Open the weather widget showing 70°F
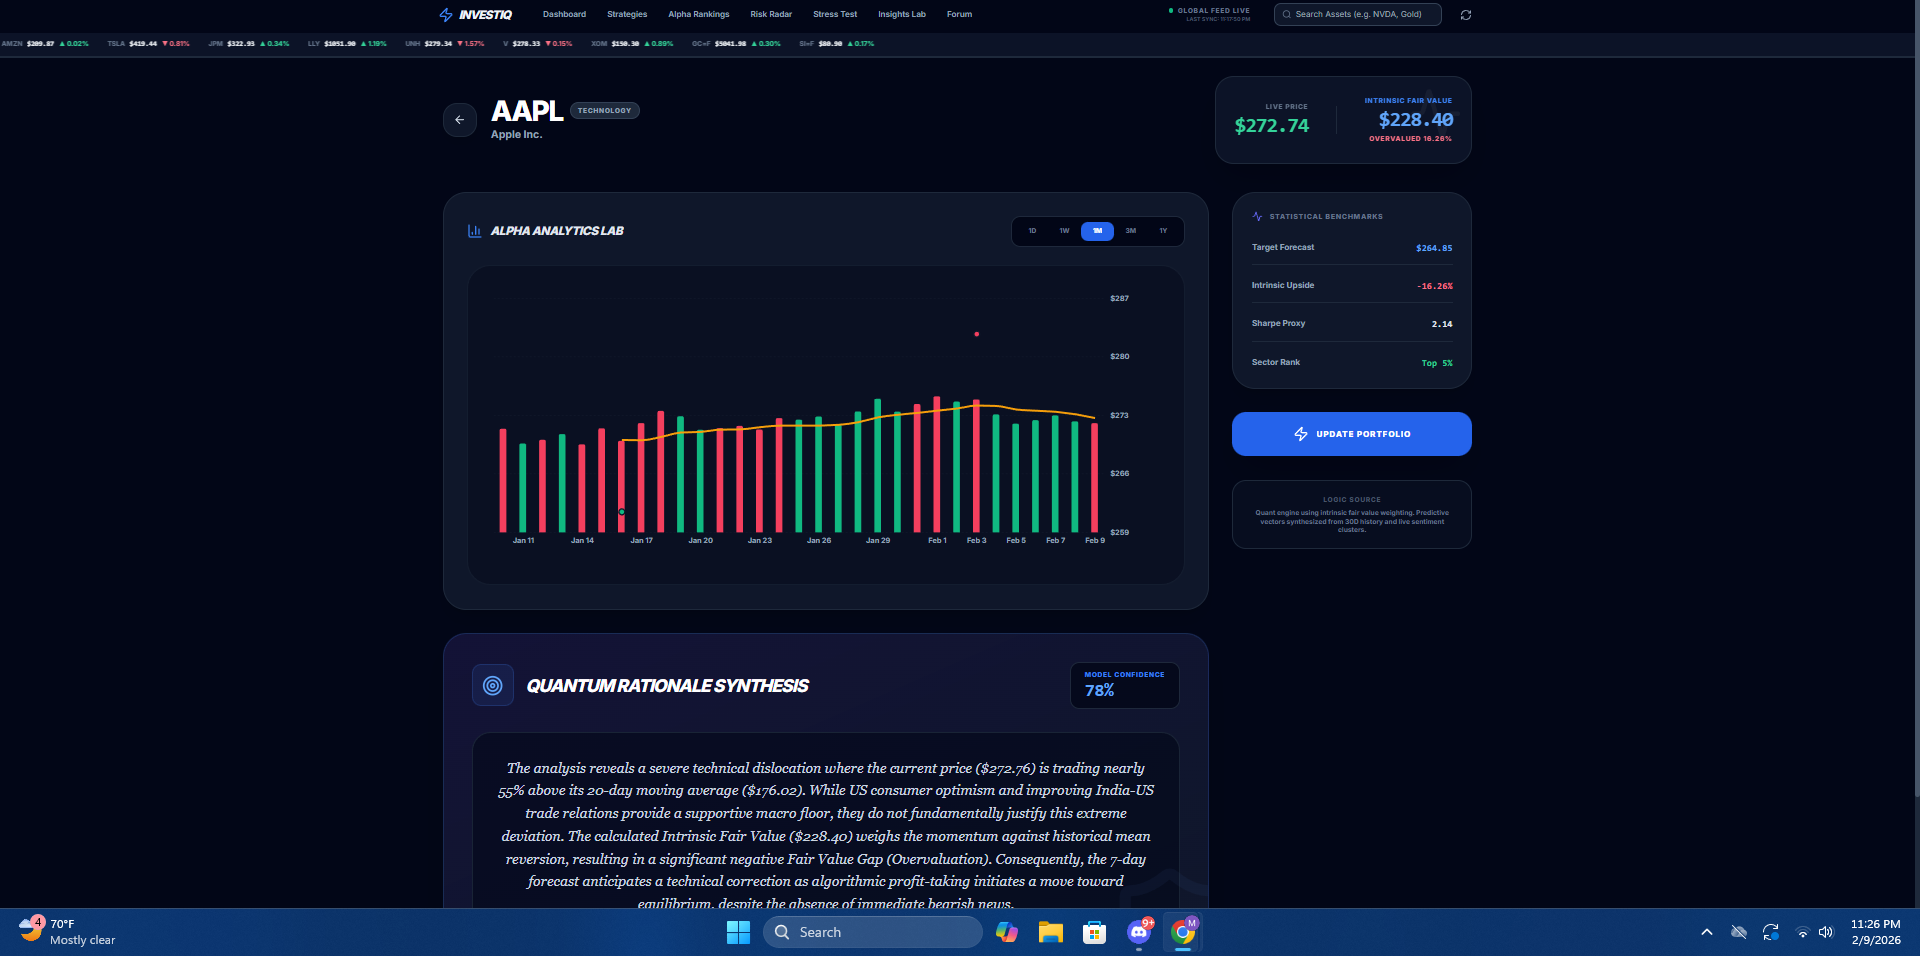 coord(67,932)
